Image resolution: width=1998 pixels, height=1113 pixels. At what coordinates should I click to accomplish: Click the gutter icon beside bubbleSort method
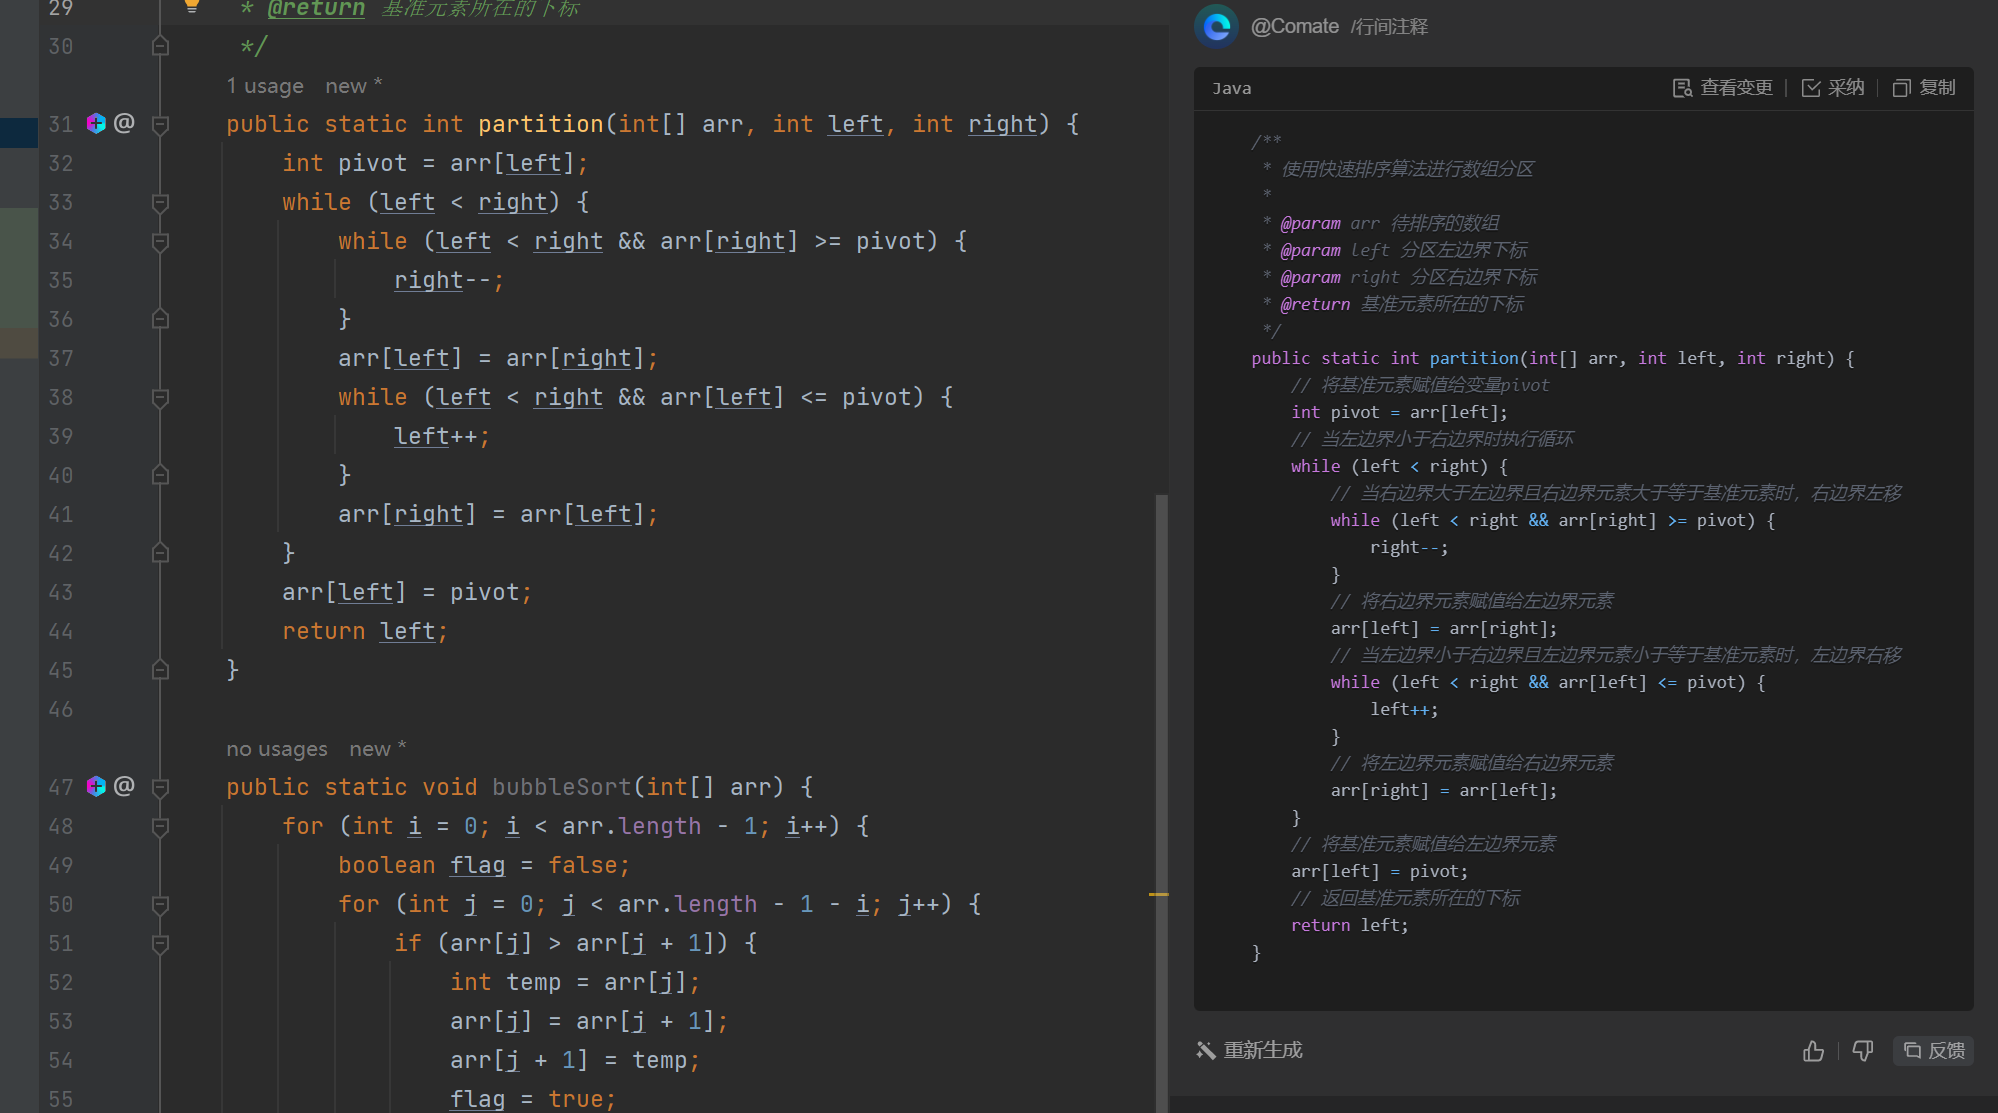tap(96, 787)
